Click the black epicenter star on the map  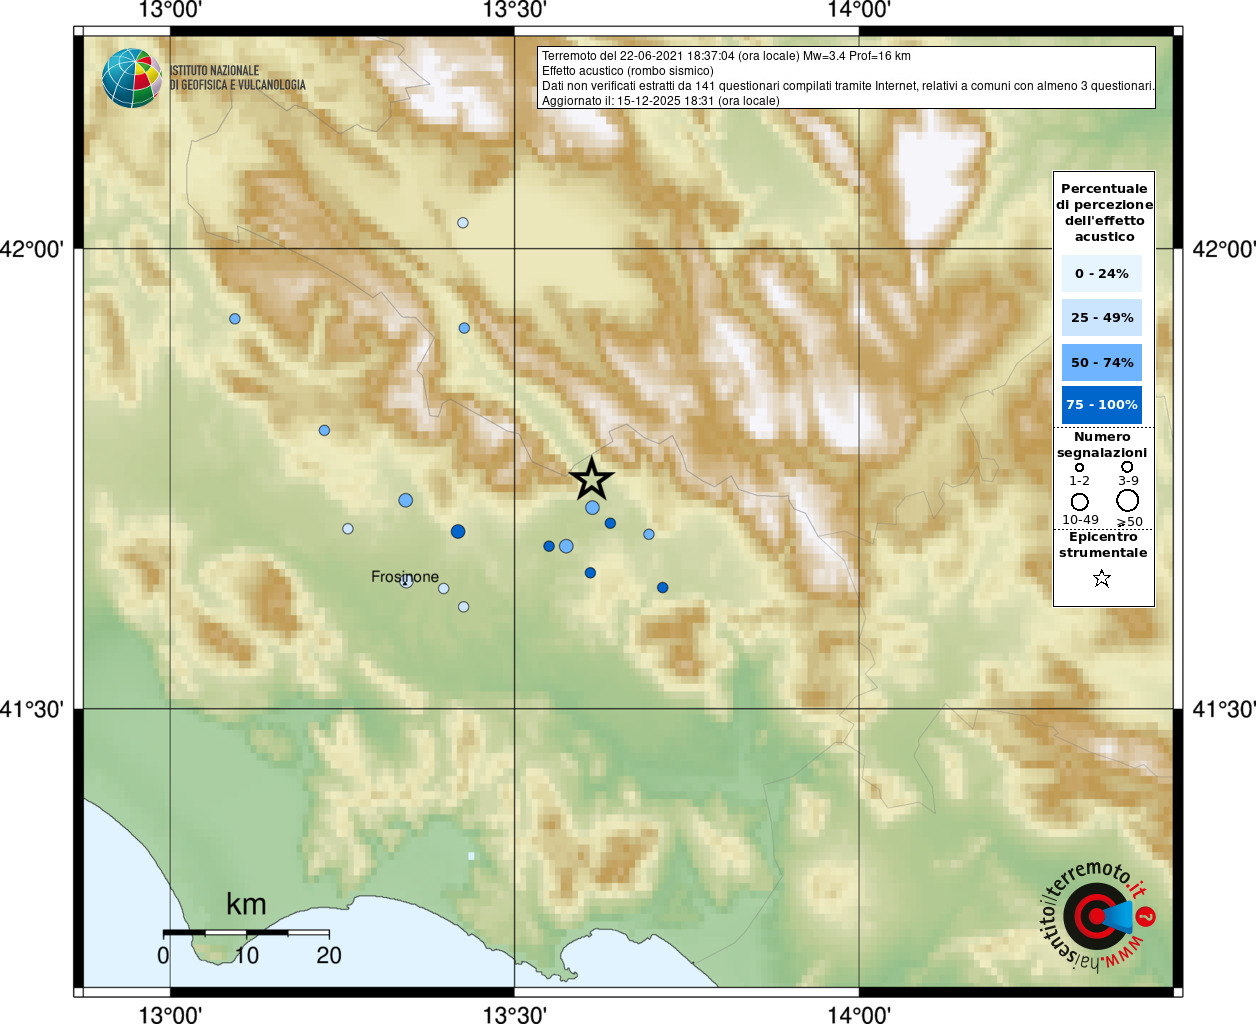pyautogui.click(x=591, y=480)
